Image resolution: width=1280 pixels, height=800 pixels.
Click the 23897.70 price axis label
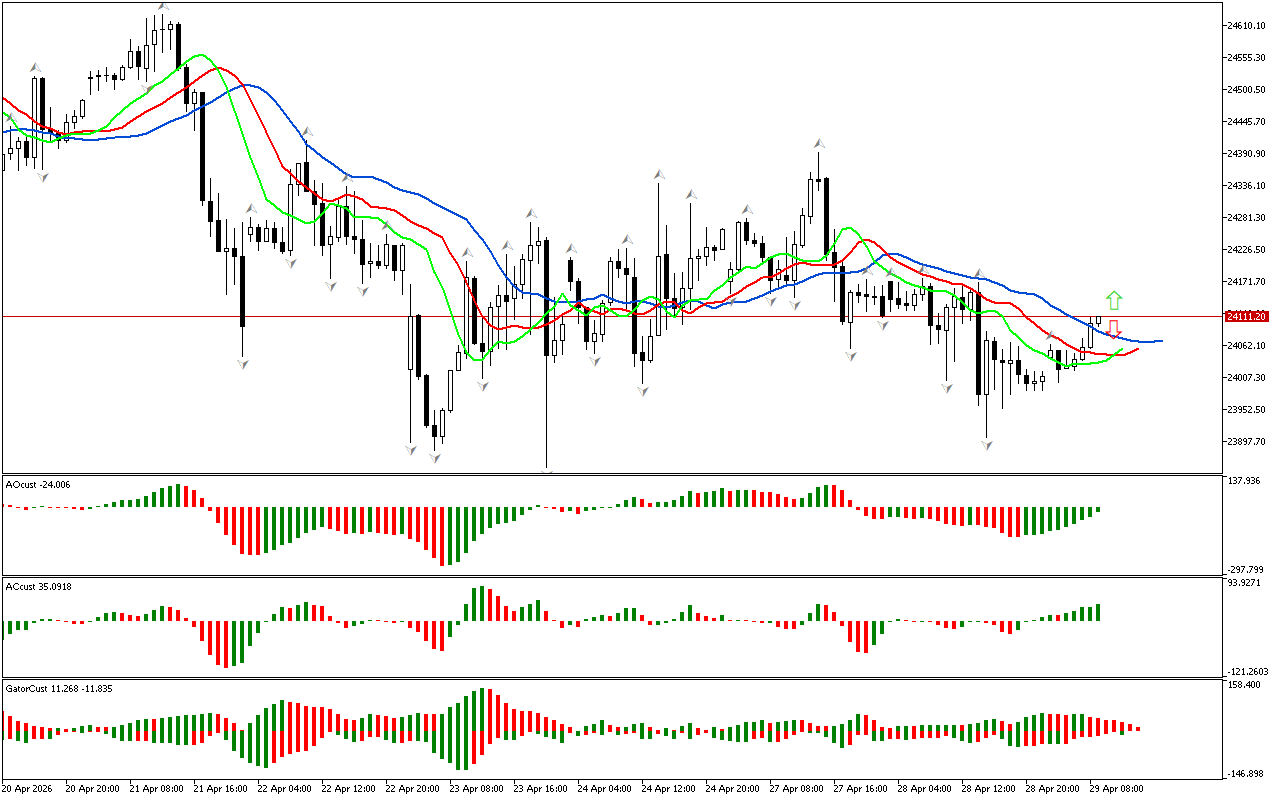pyautogui.click(x=1246, y=442)
